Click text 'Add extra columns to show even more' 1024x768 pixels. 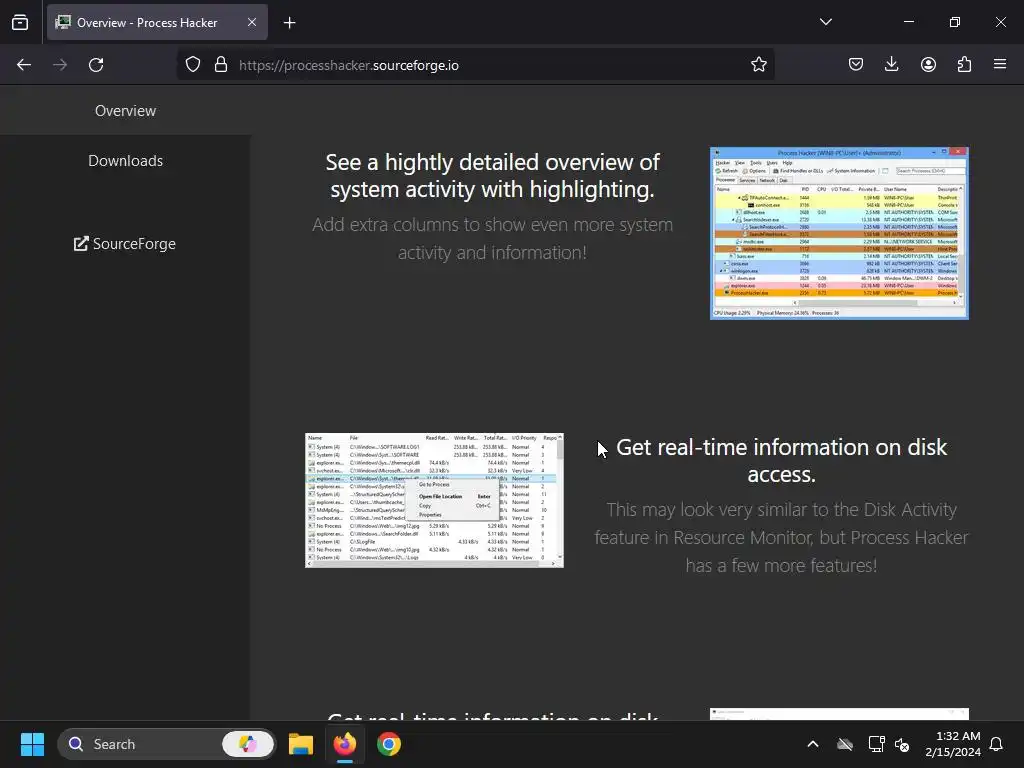492,238
